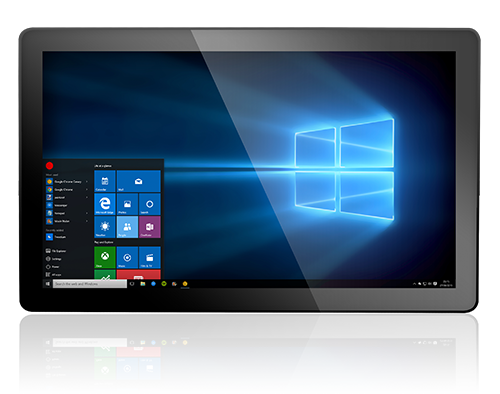Click the OneDrive cloud tray icon
Image resolution: width=500 pixels, height=394 pixels.
pos(420,284)
